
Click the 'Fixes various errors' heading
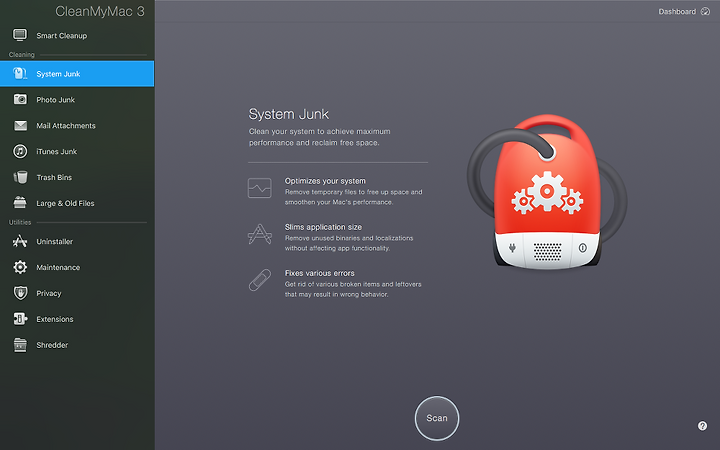click(320, 273)
